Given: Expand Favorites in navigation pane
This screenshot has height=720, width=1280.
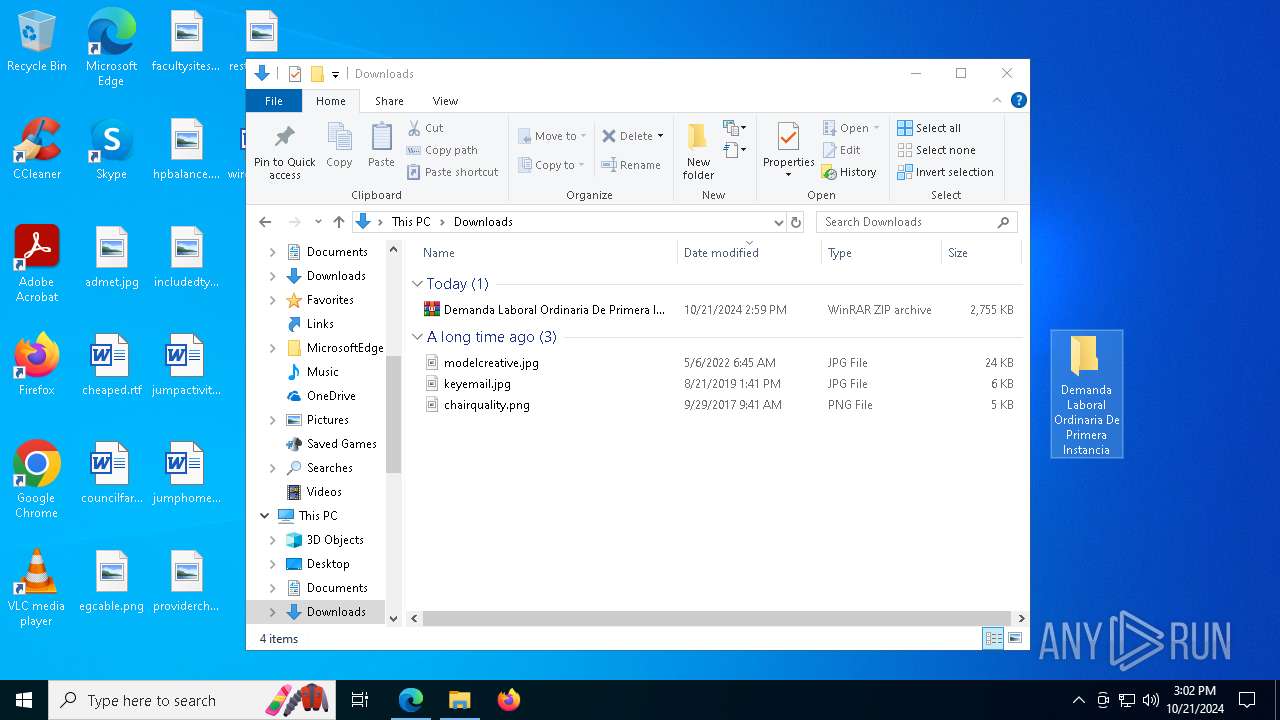Looking at the screenshot, I should coord(273,300).
